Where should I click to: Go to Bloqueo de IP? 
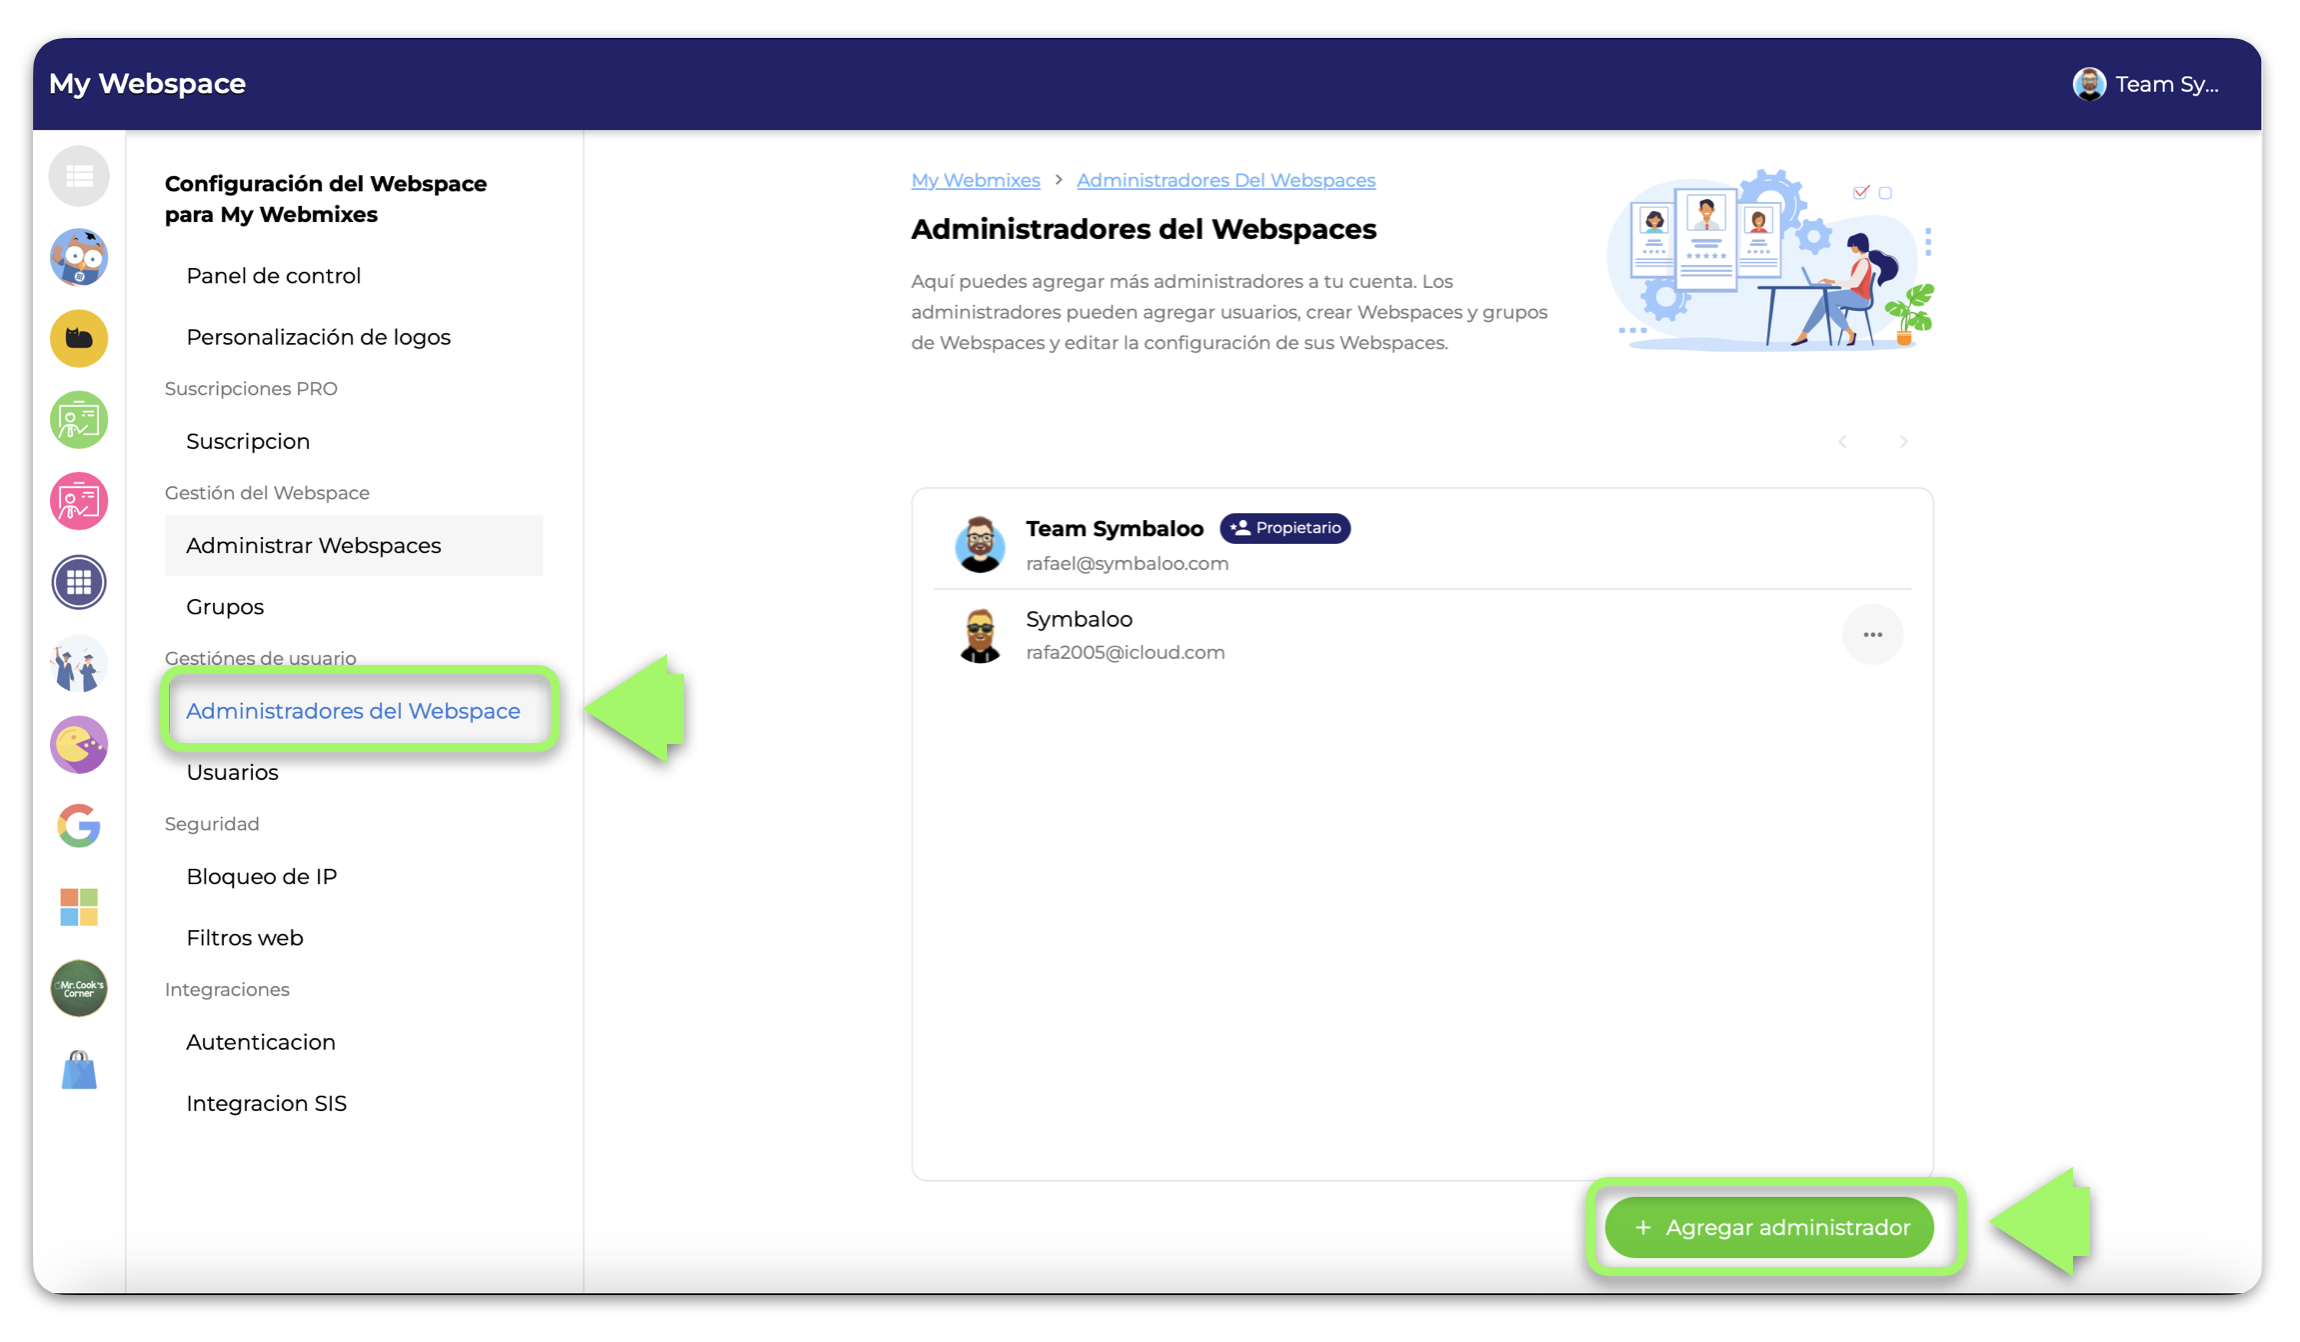click(261, 877)
